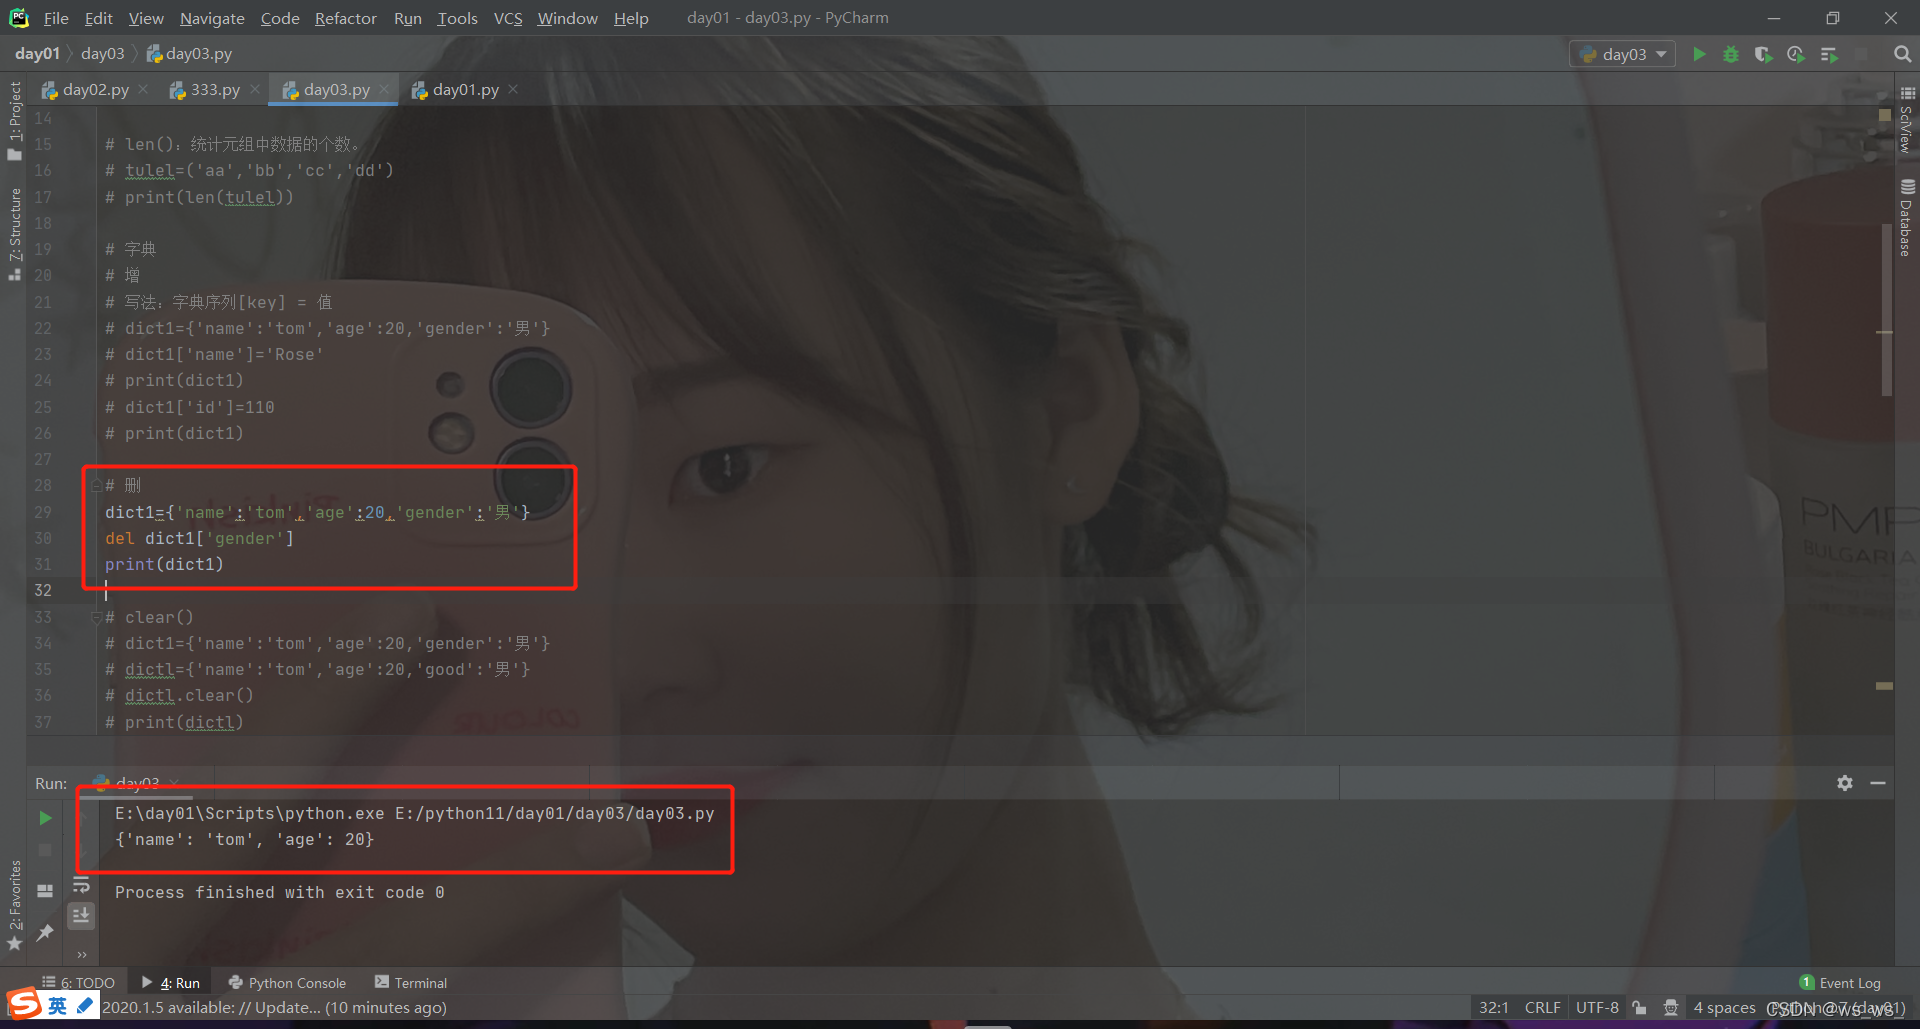Open the Event Log
This screenshot has width=1920, height=1029.
pyautogui.click(x=1840, y=983)
